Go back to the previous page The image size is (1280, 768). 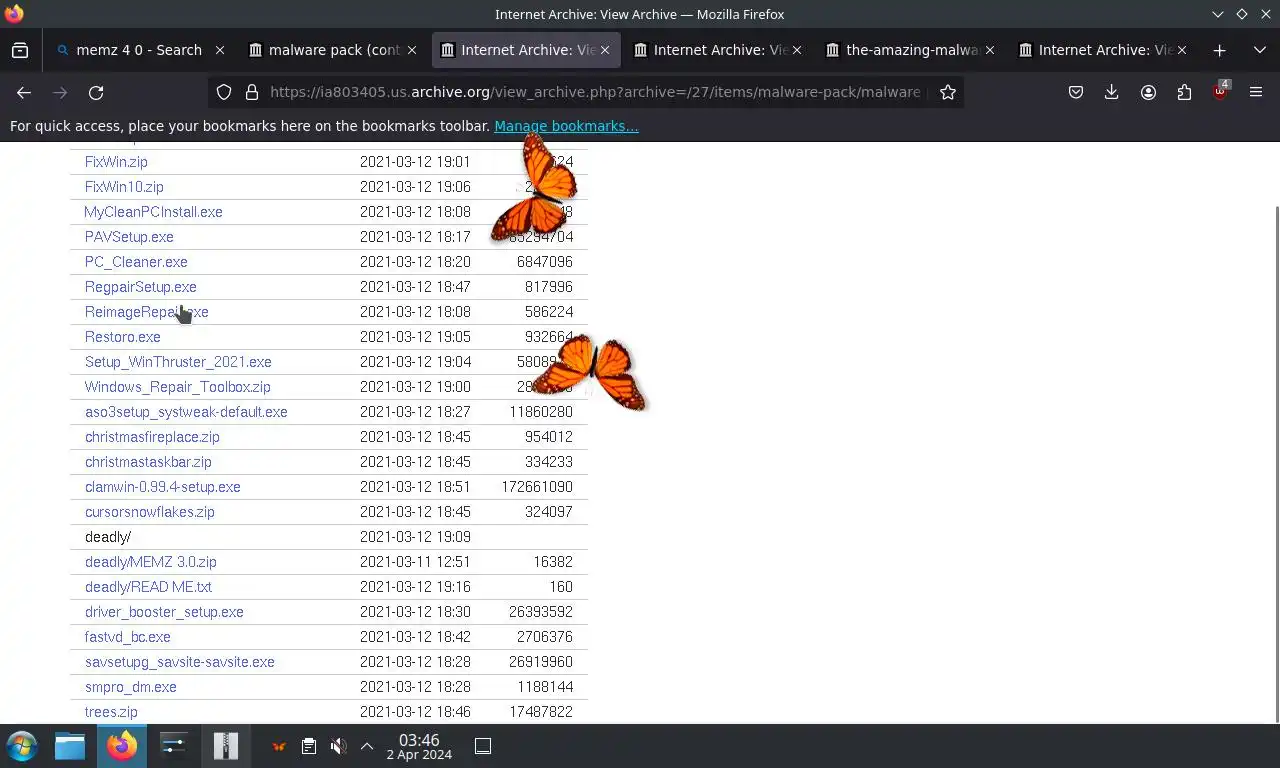coord(24,92)
